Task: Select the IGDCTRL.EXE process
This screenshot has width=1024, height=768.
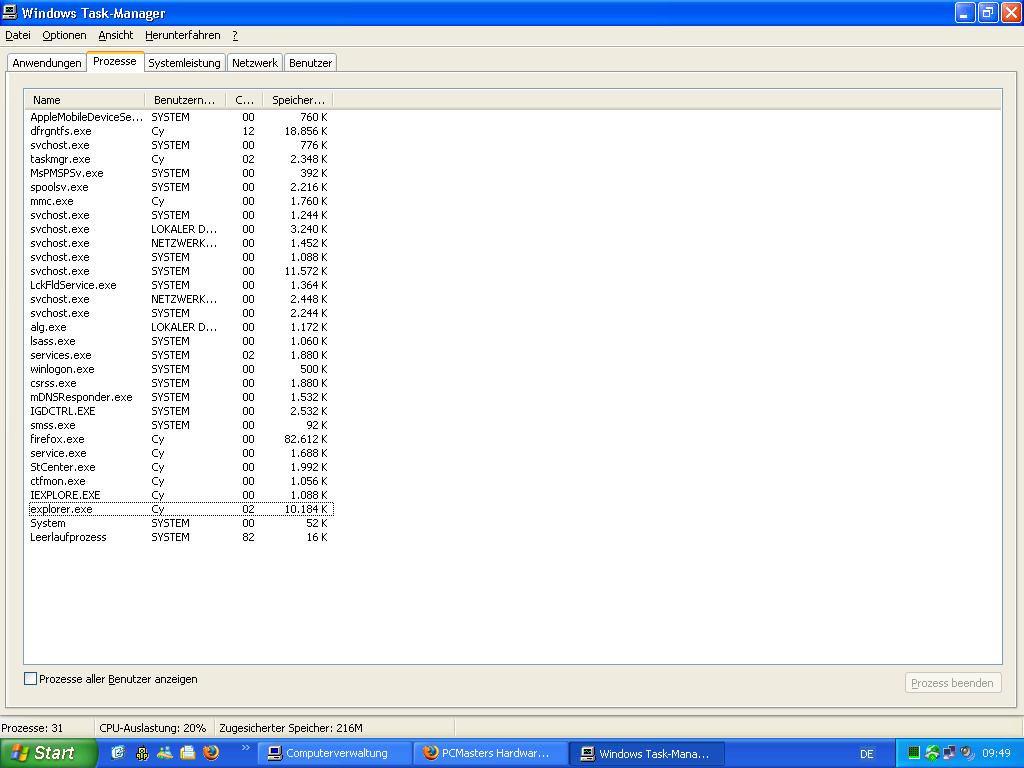Action: point(180,411)
